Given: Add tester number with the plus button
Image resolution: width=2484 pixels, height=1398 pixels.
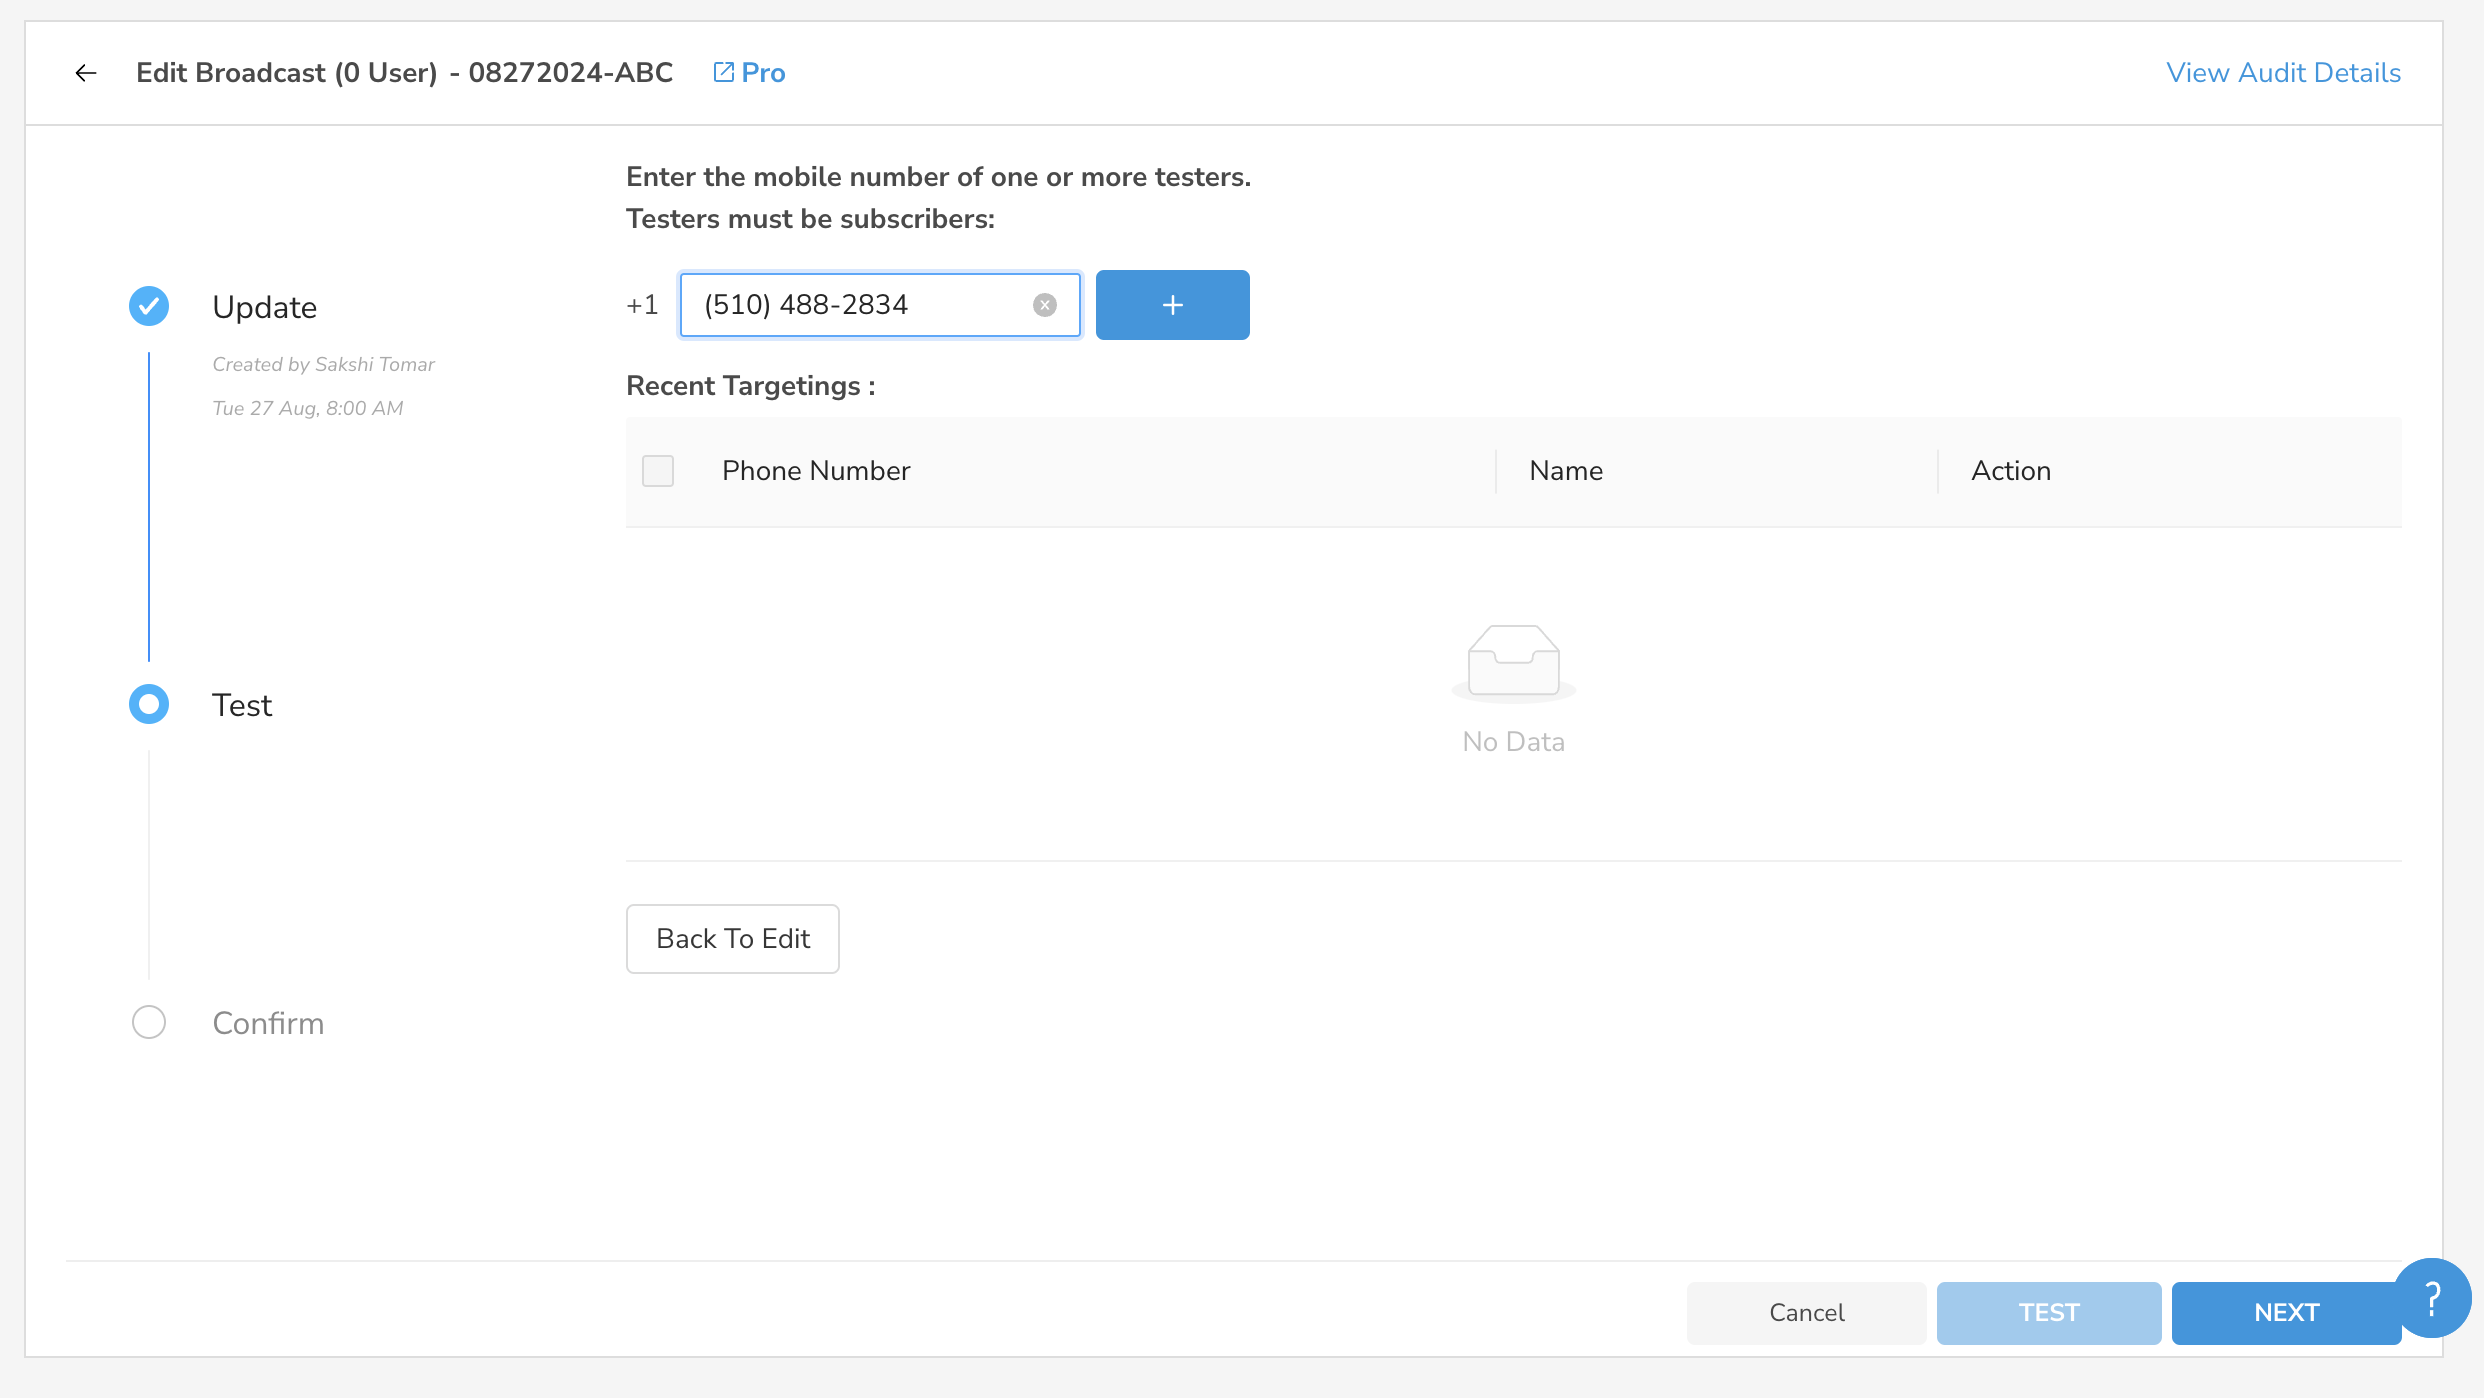Looking at the screenshot, I should coord(1172,305).
